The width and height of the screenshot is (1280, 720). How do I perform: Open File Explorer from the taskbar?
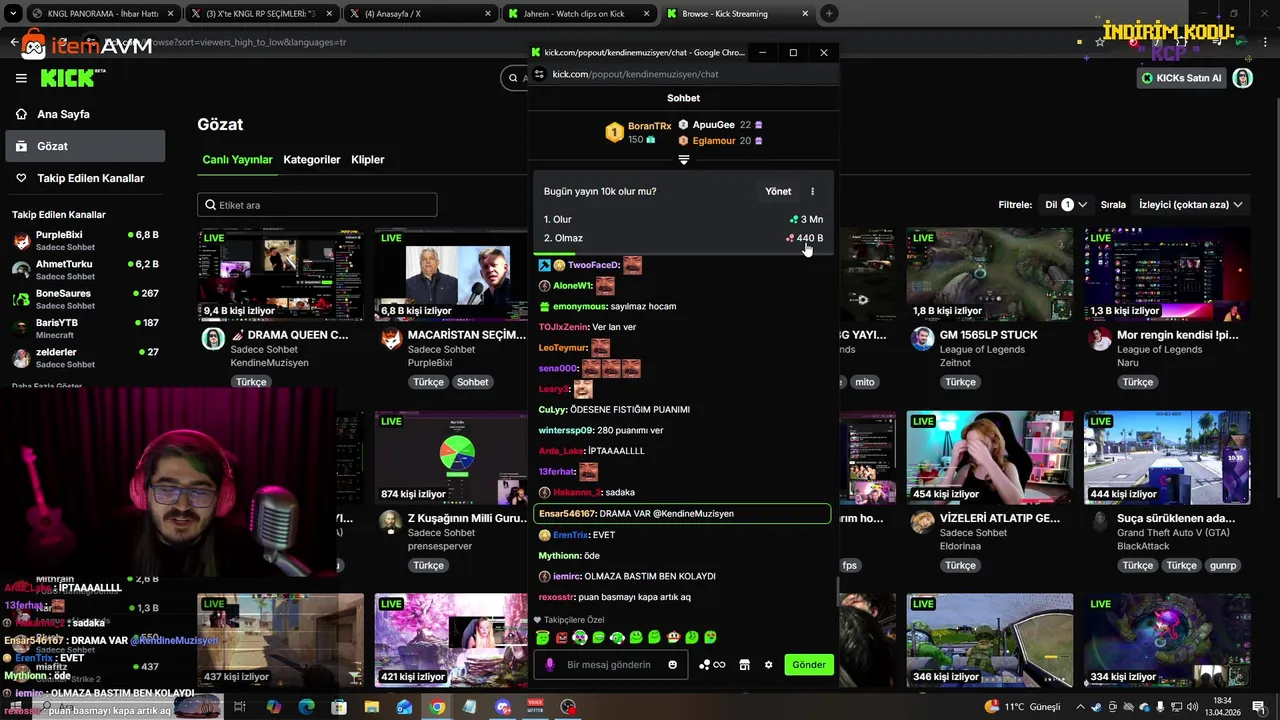click(x=371, y=707)
